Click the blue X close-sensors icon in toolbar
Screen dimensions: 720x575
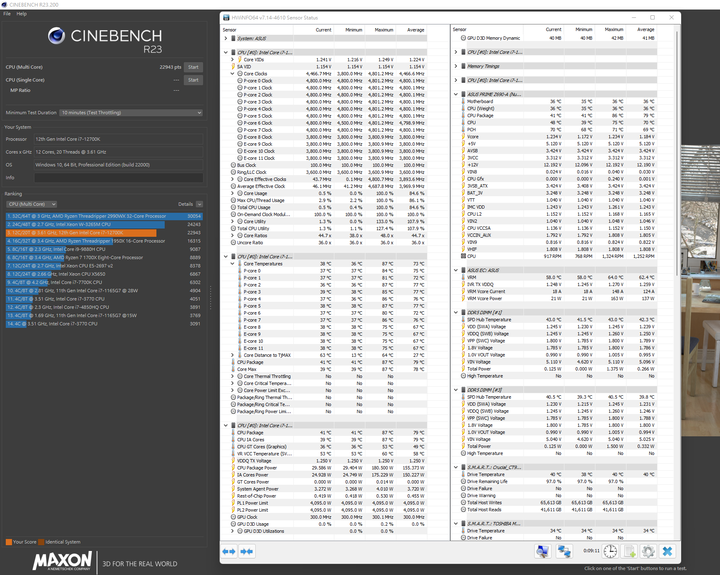click(667, 551)
